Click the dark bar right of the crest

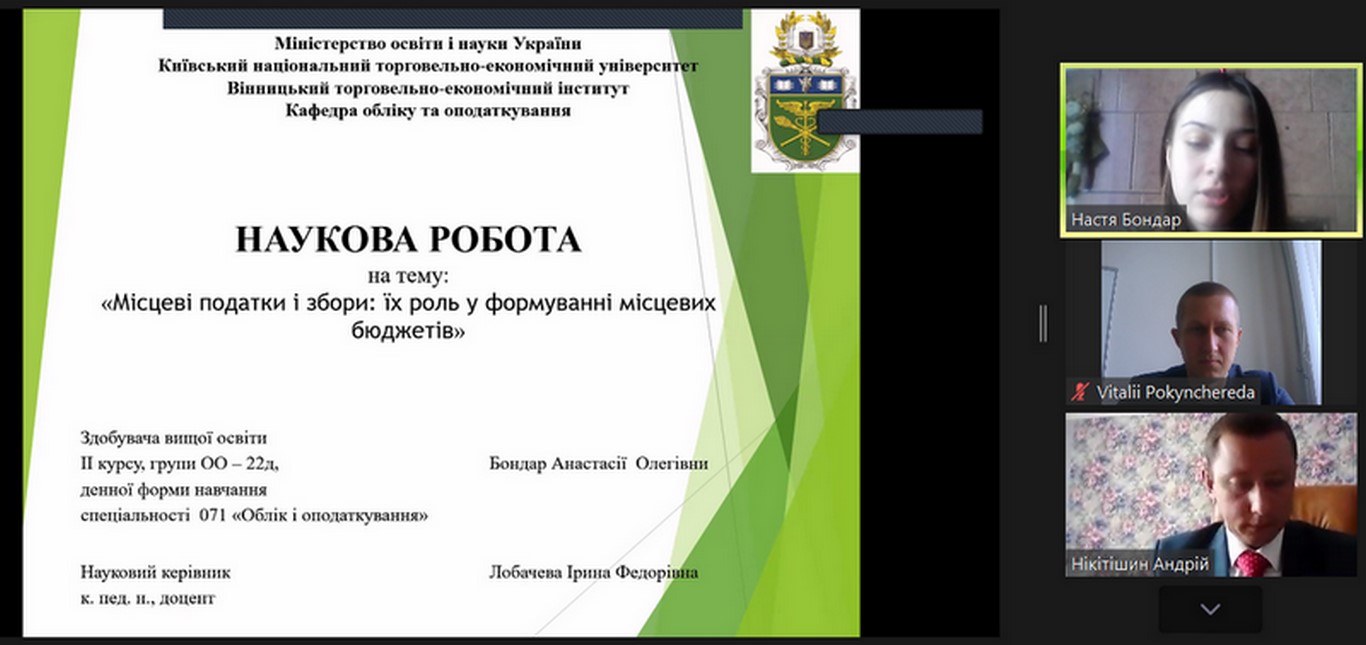click(900, 121)
